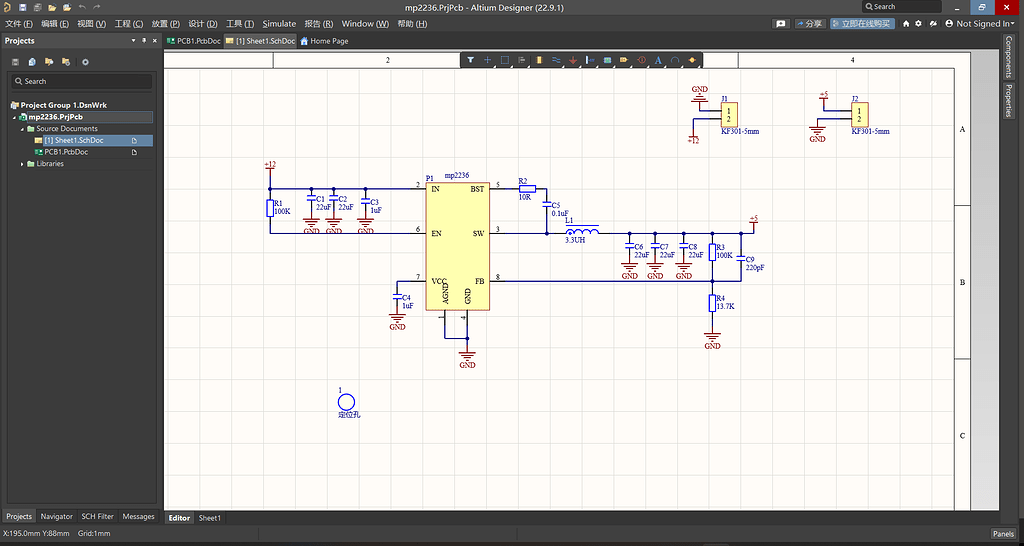Click the Panels button in status bar

click(1003, 534)
